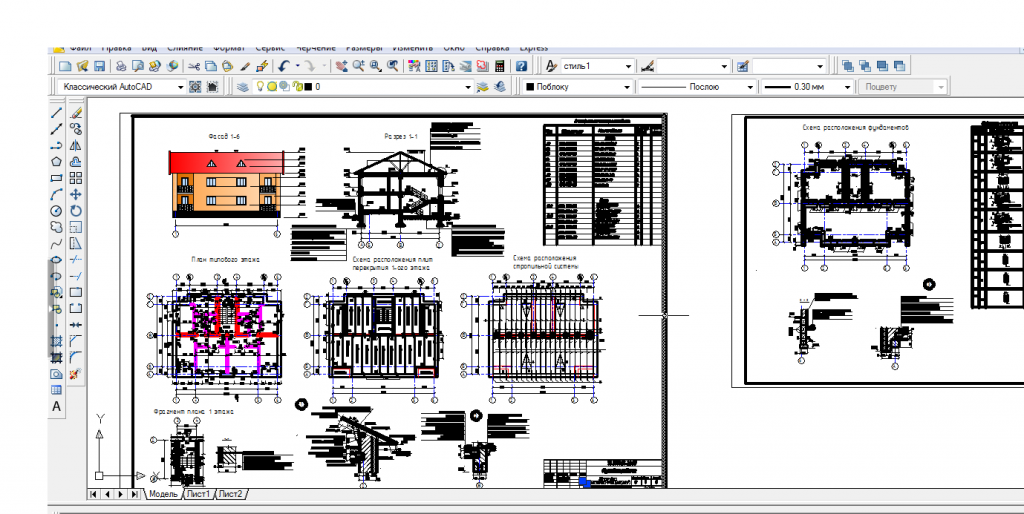Open Plot Preview icon
The width and height of the screenshot is (1024, 514).
point(138,66)
